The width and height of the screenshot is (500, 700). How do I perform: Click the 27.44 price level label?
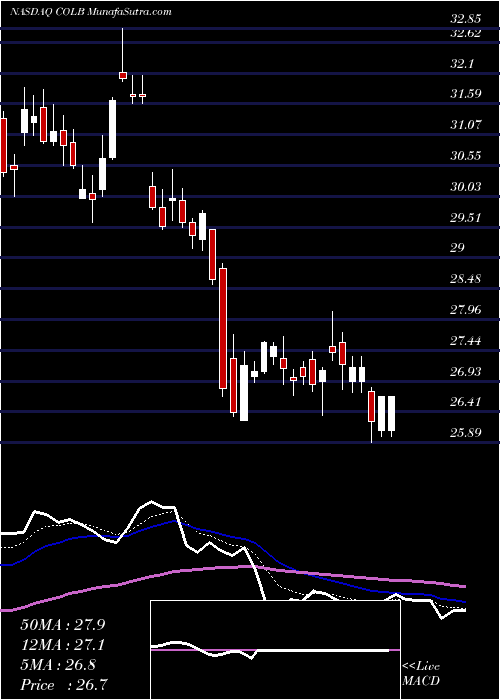tap(466, 341)
